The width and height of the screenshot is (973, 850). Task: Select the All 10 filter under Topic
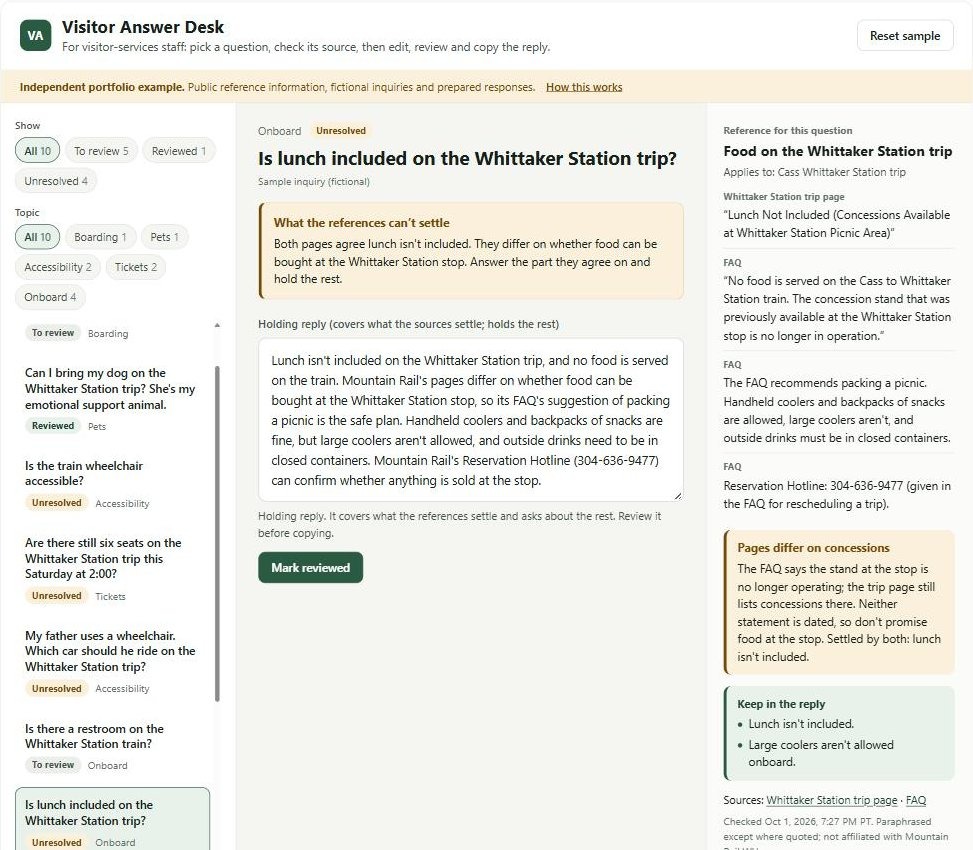(37, 237)
